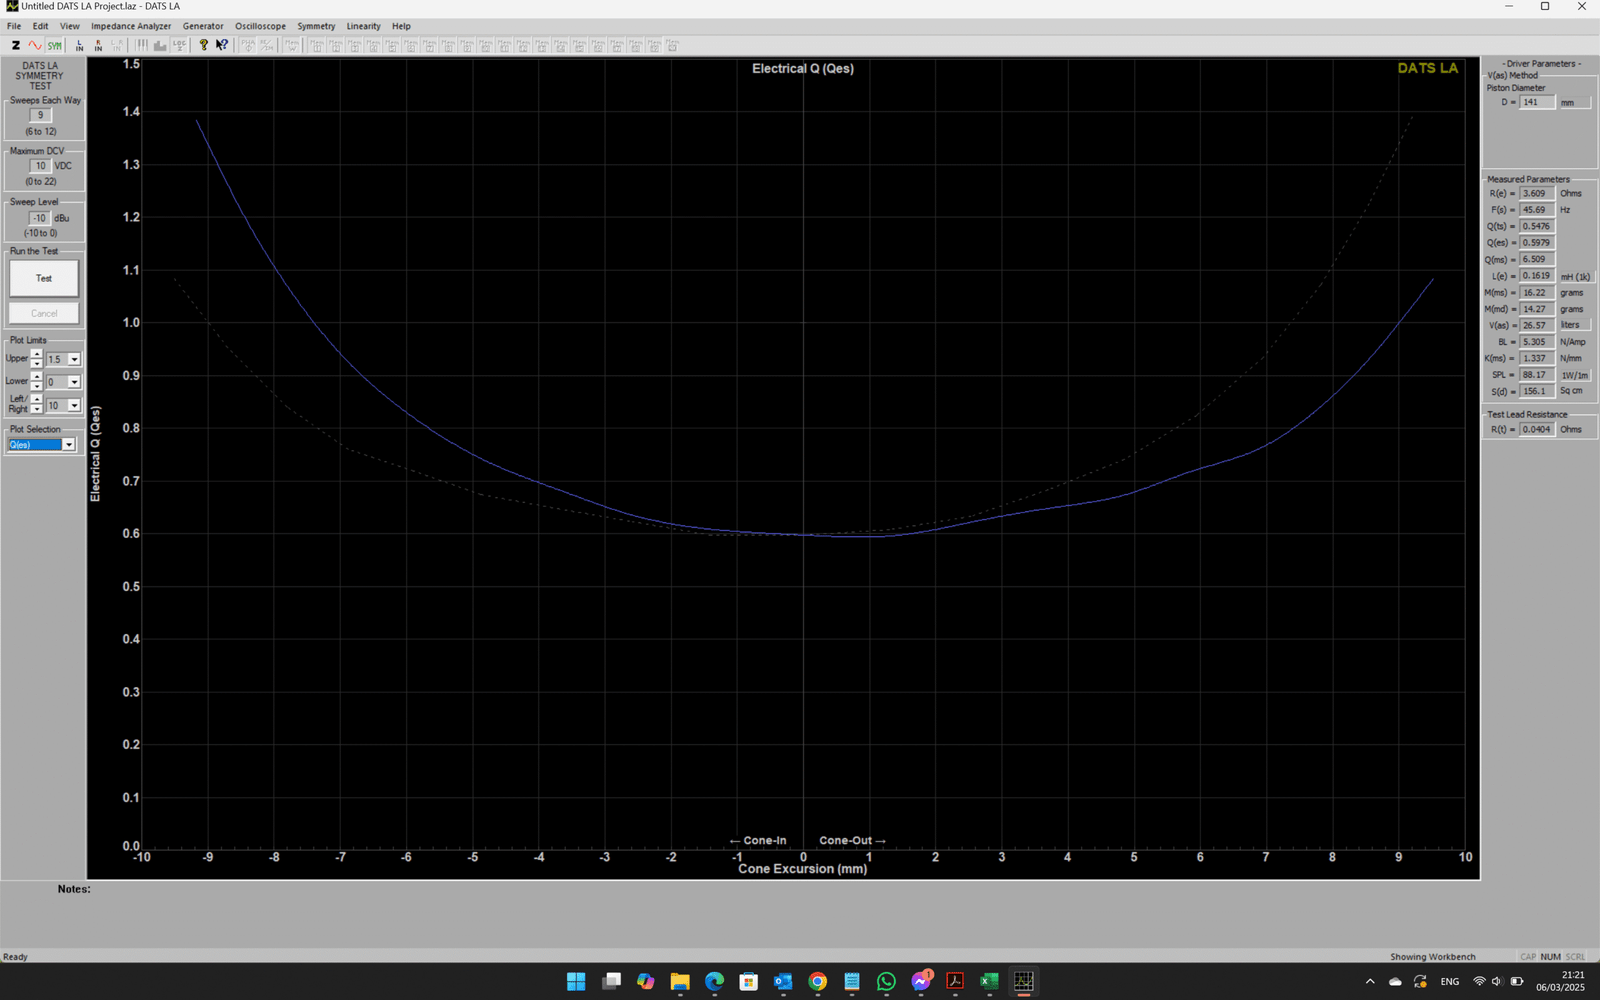
Task: Open the clock and date in taskbar
Action: click(x=1561, y=981)
